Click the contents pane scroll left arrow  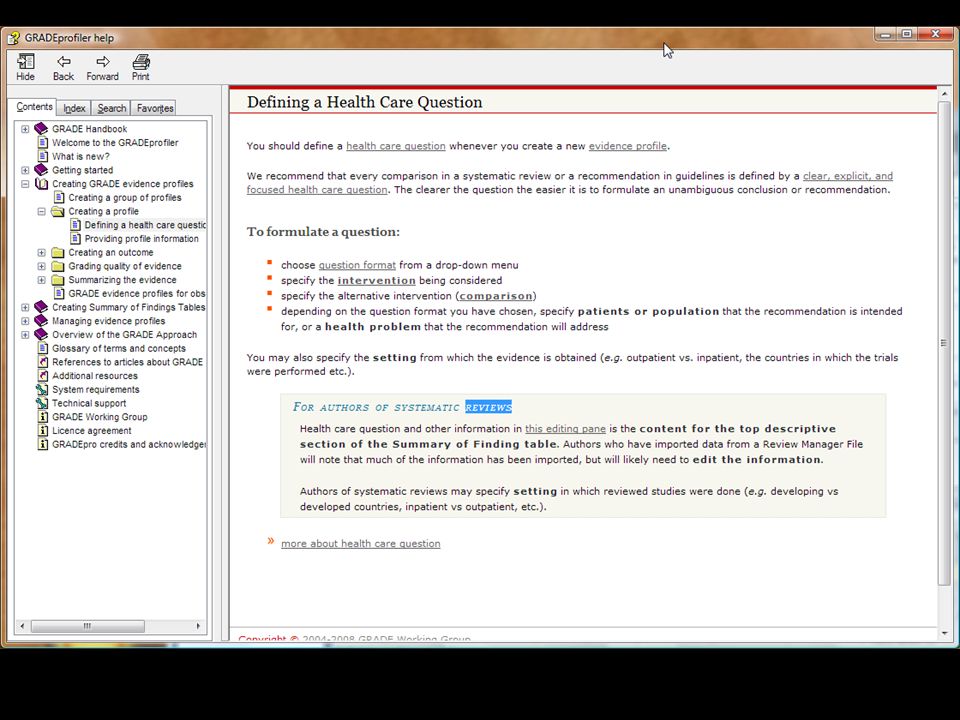pos(23,626)
